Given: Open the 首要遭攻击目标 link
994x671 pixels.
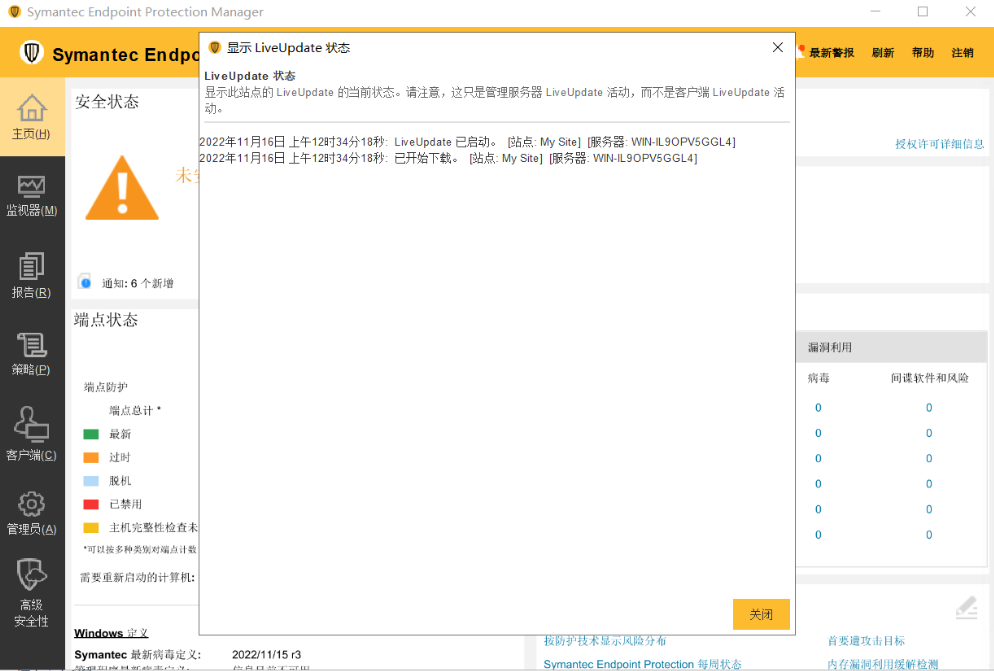Looking at the screenshot, I should (x=866, y=641).
